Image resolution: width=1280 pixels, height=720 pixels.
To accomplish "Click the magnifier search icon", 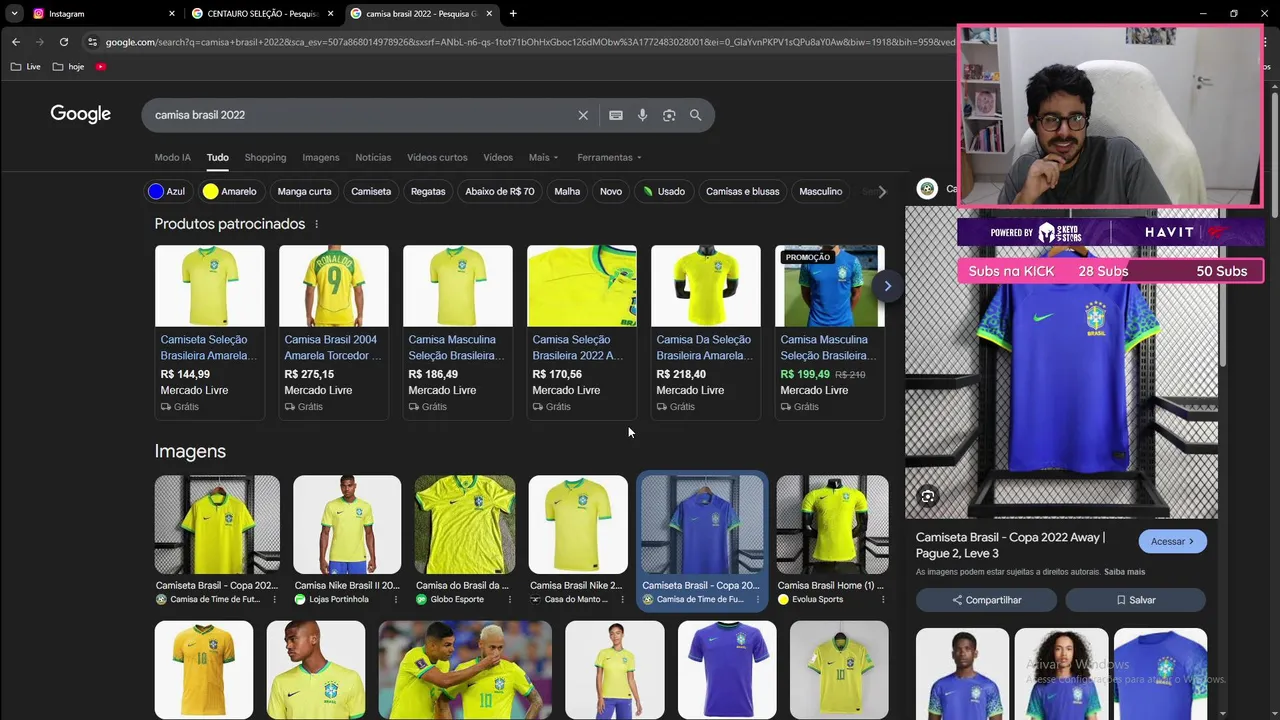I will click(695, 115).
